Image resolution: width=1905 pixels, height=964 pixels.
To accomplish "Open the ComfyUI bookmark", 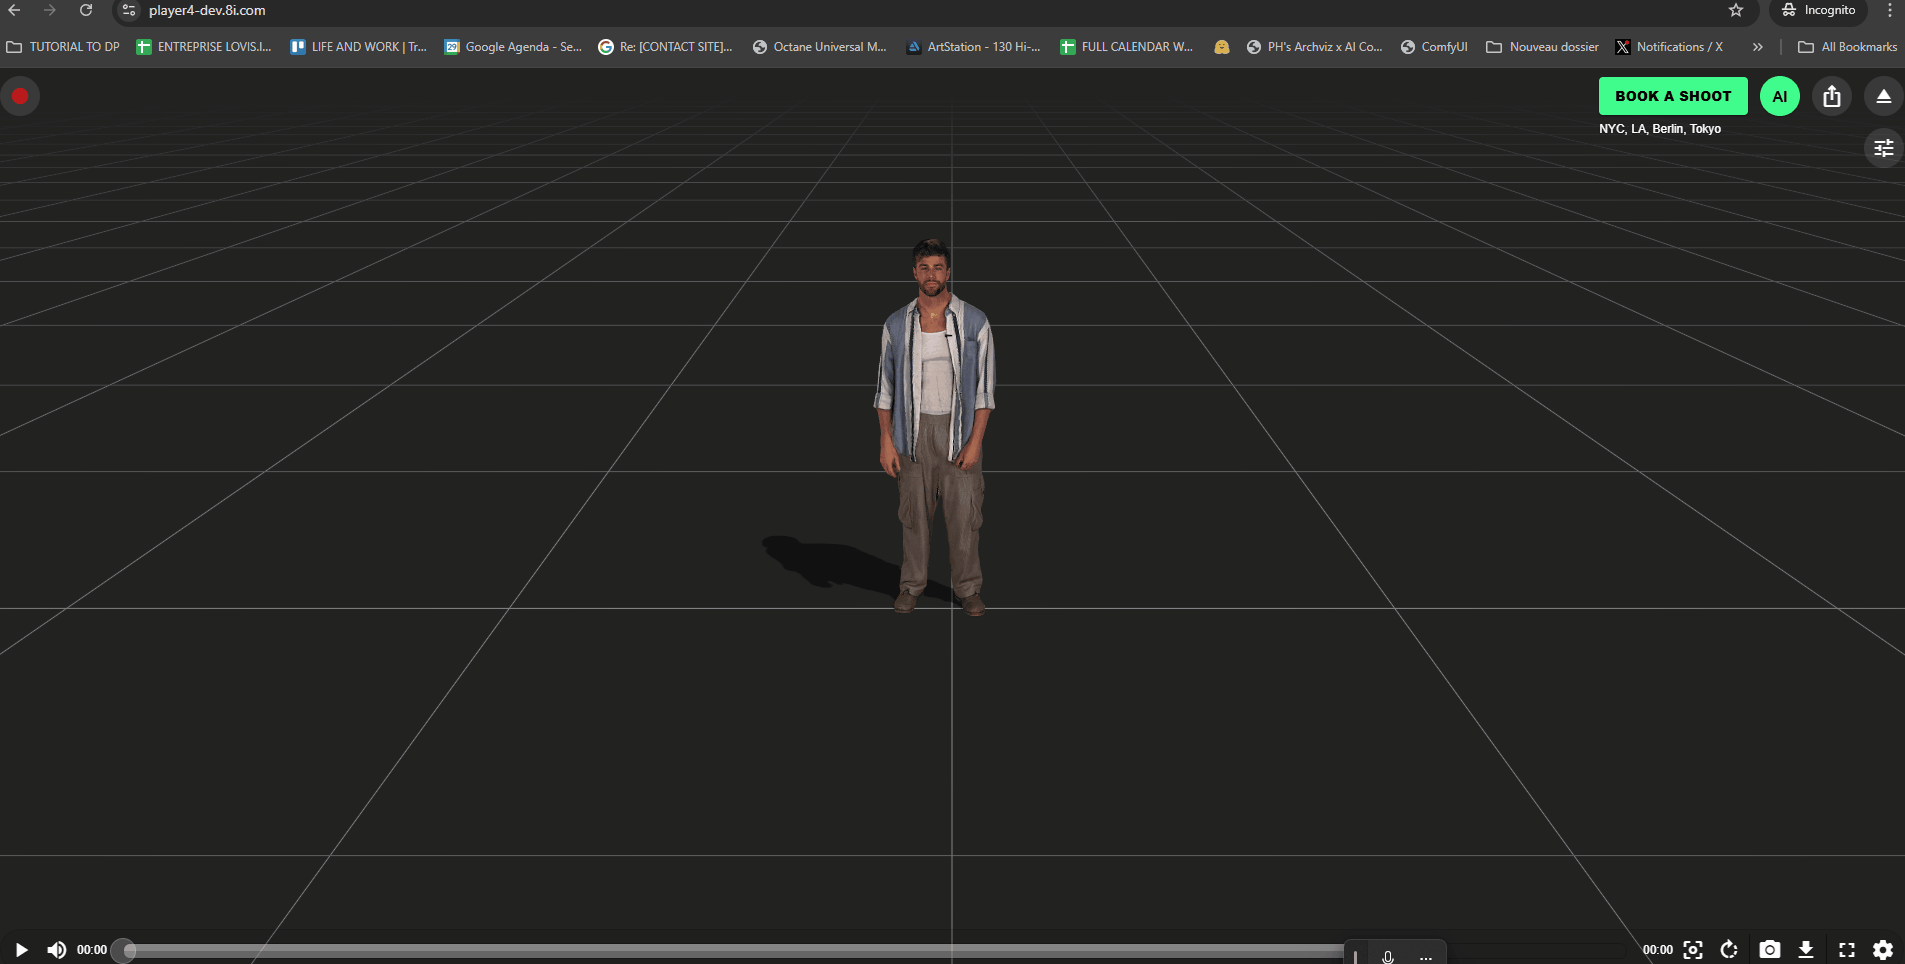I will [x=1434, y=47].
